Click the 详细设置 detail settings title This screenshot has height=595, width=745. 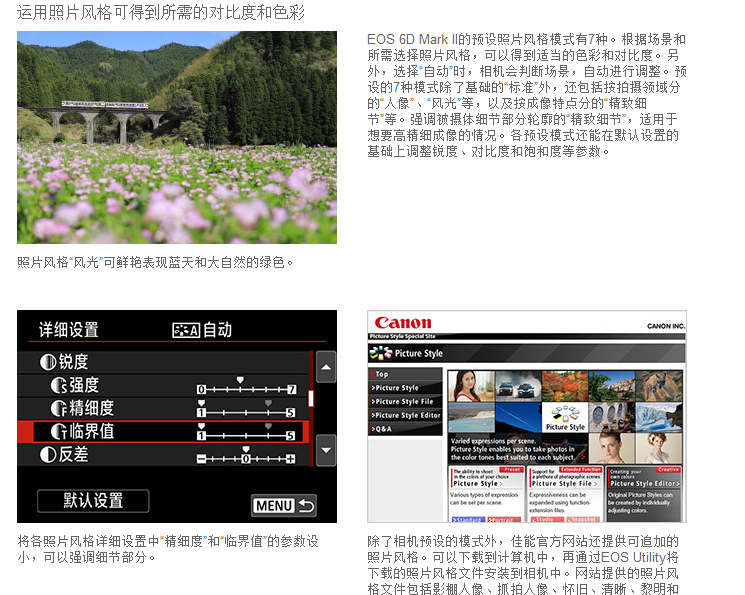[x=68, y=330]
